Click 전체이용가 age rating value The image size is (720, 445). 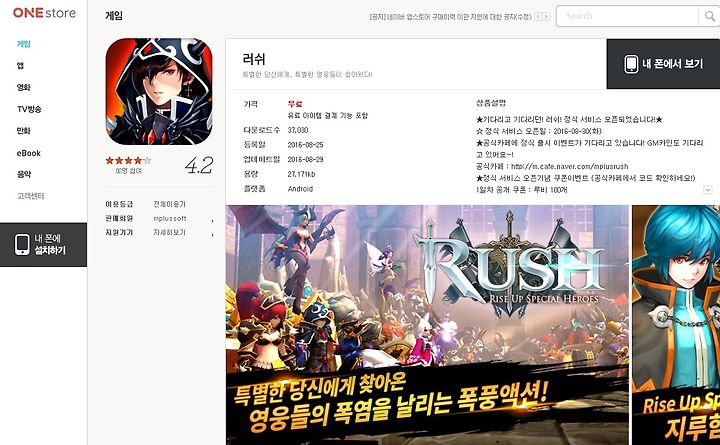tap(169, 204)
